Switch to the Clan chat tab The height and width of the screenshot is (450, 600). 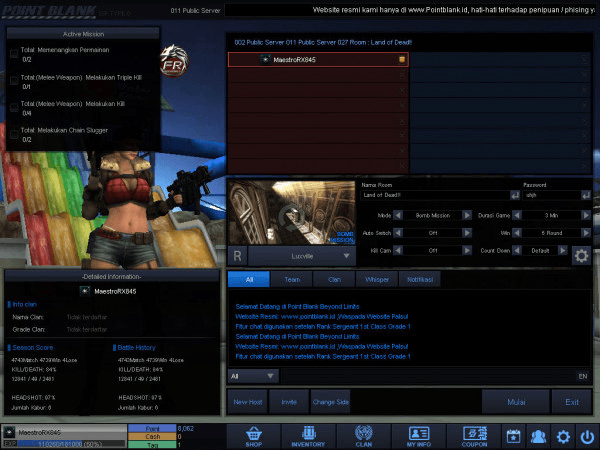point(334,279)
